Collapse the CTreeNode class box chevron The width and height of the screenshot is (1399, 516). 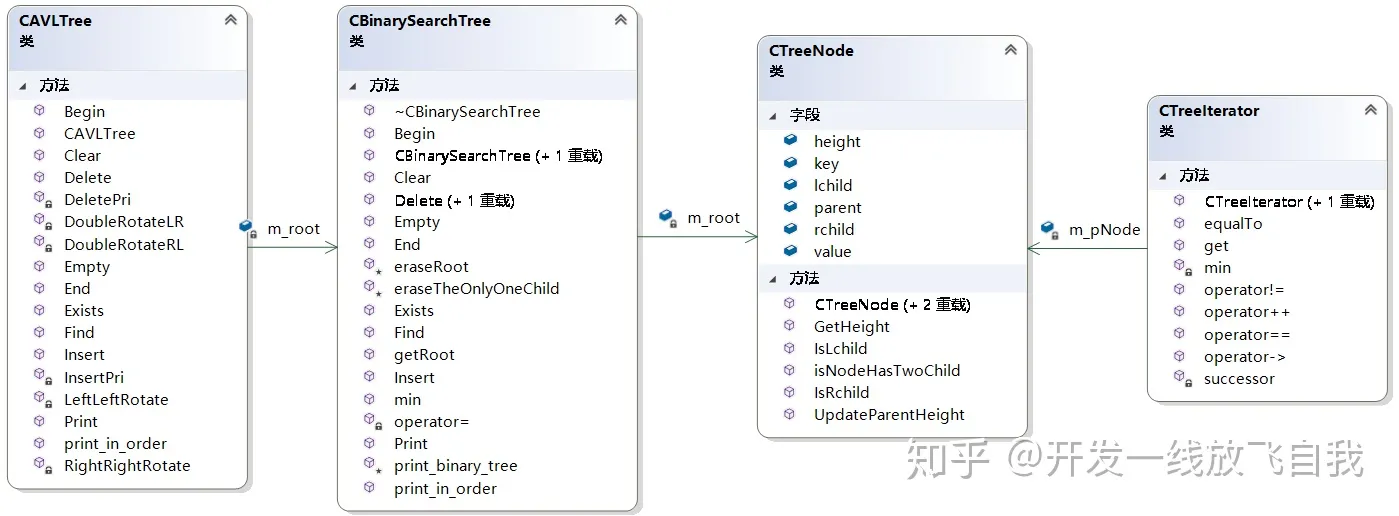pos(1010,49)
